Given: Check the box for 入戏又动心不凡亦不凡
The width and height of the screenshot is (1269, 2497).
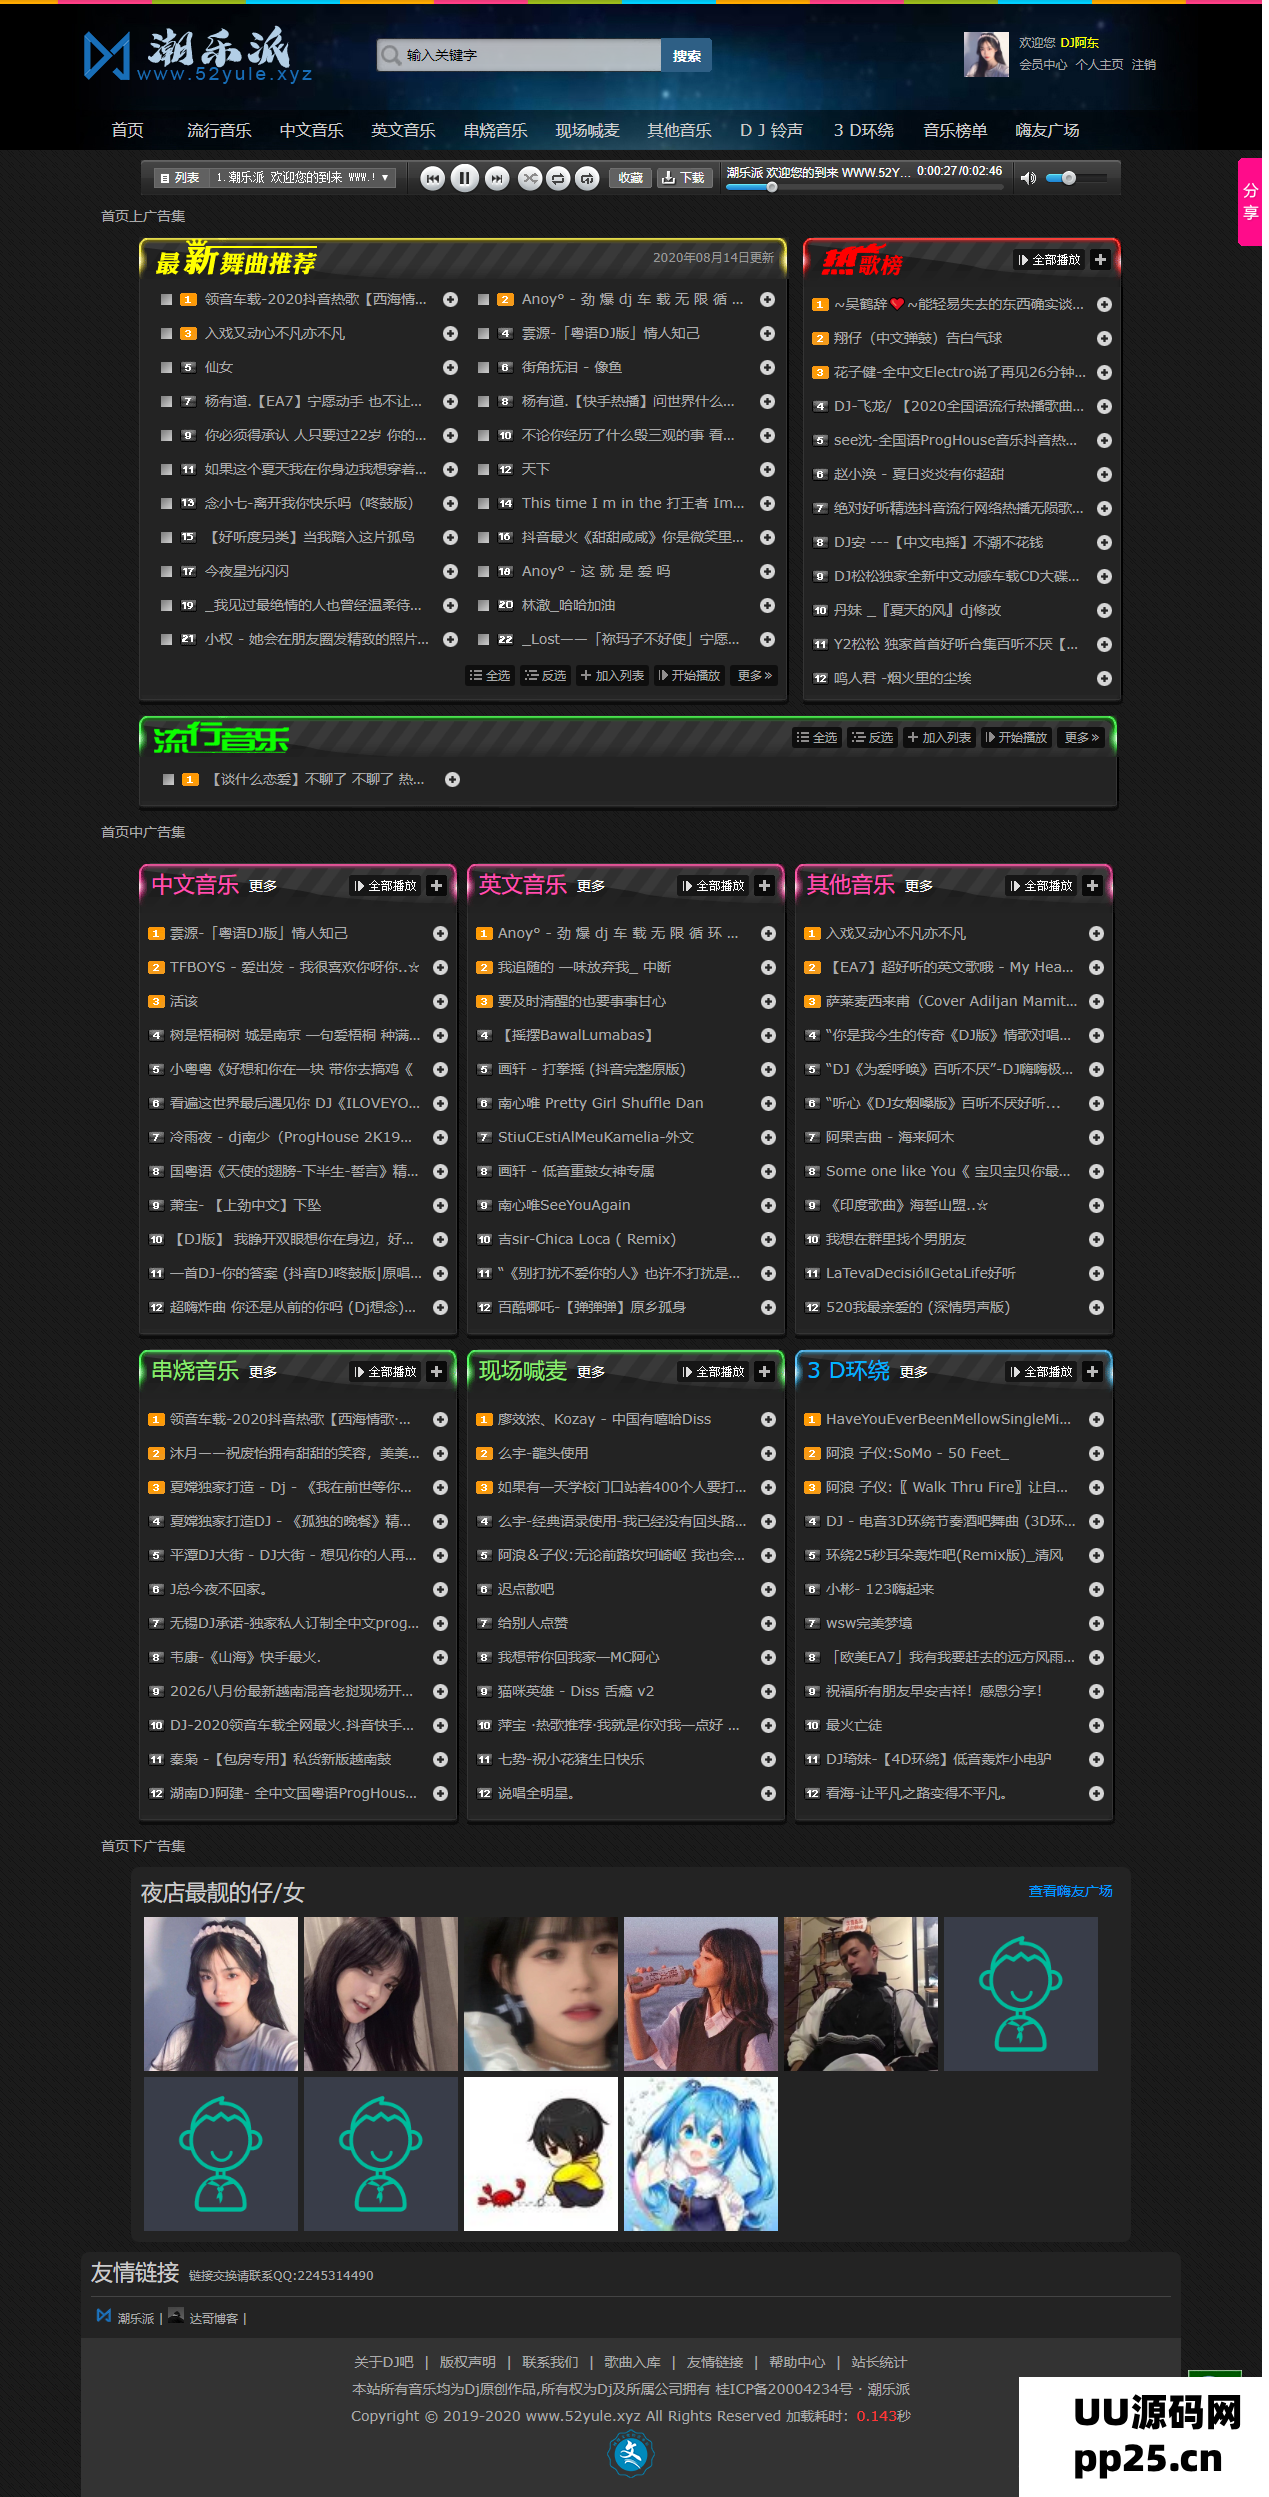Looking at the screenshot, I should click(x=167, y=334).
